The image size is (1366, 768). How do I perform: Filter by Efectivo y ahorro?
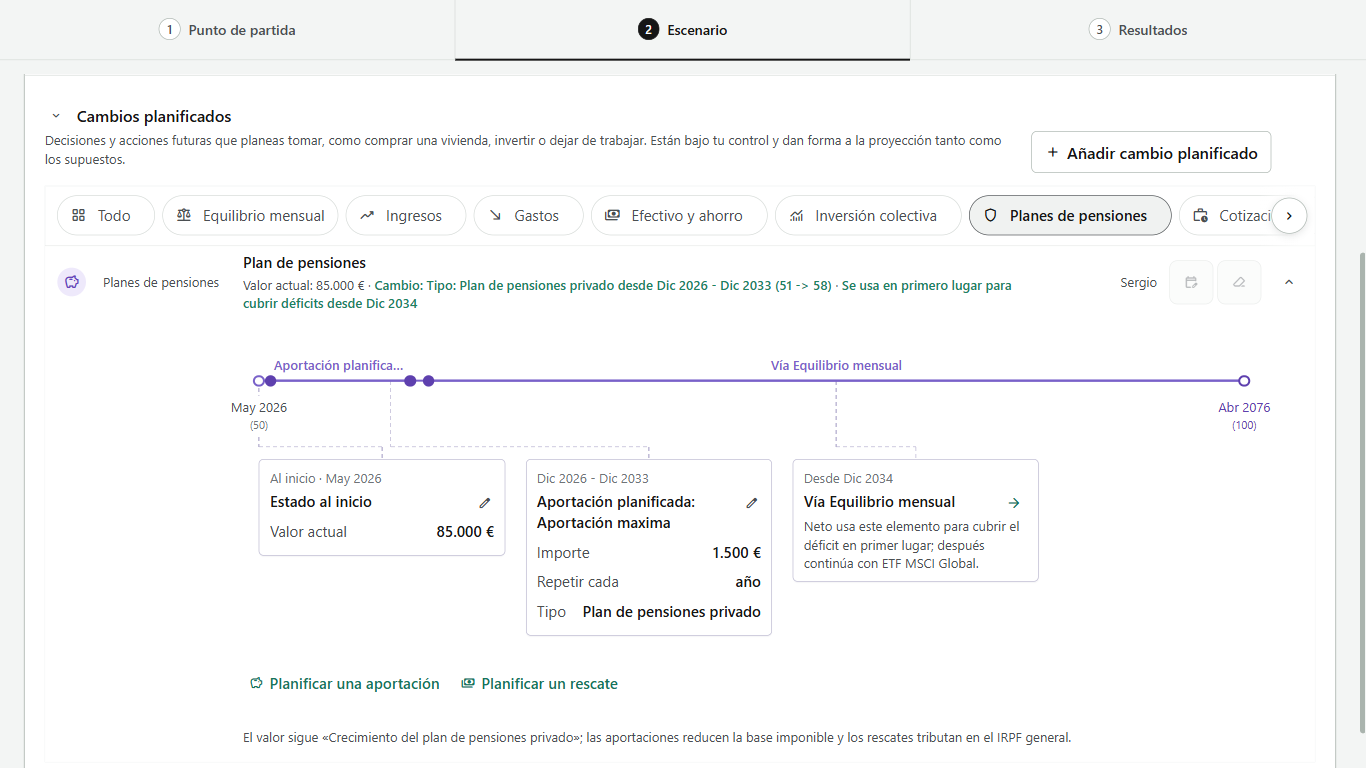pyautogui.click(x=679, y=215)
